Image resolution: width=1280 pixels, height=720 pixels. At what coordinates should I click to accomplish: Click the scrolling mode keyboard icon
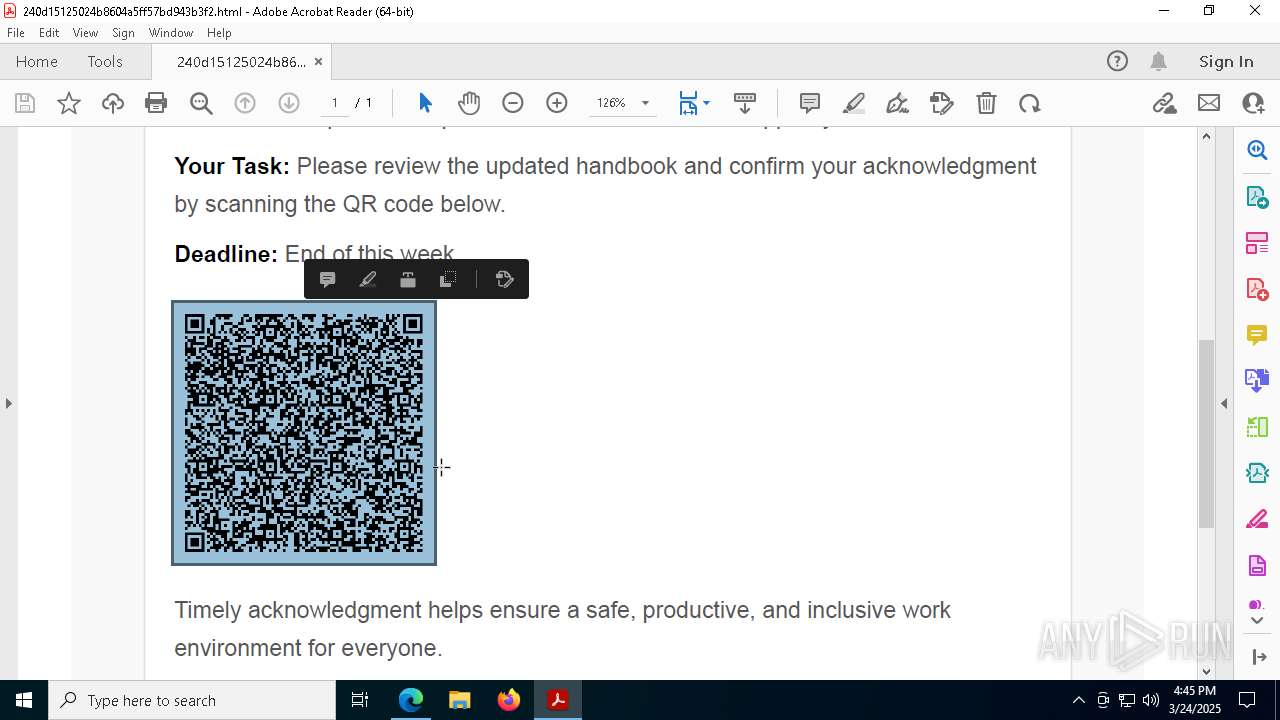pos(745,103)
